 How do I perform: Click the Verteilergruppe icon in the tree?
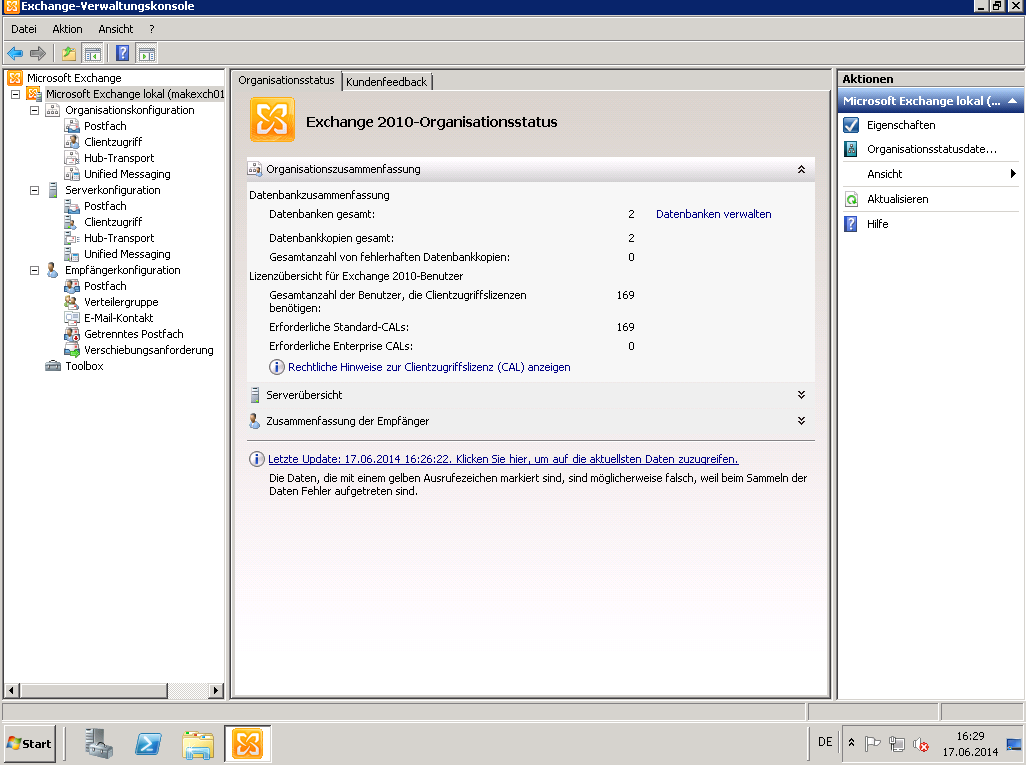(72, 302)
